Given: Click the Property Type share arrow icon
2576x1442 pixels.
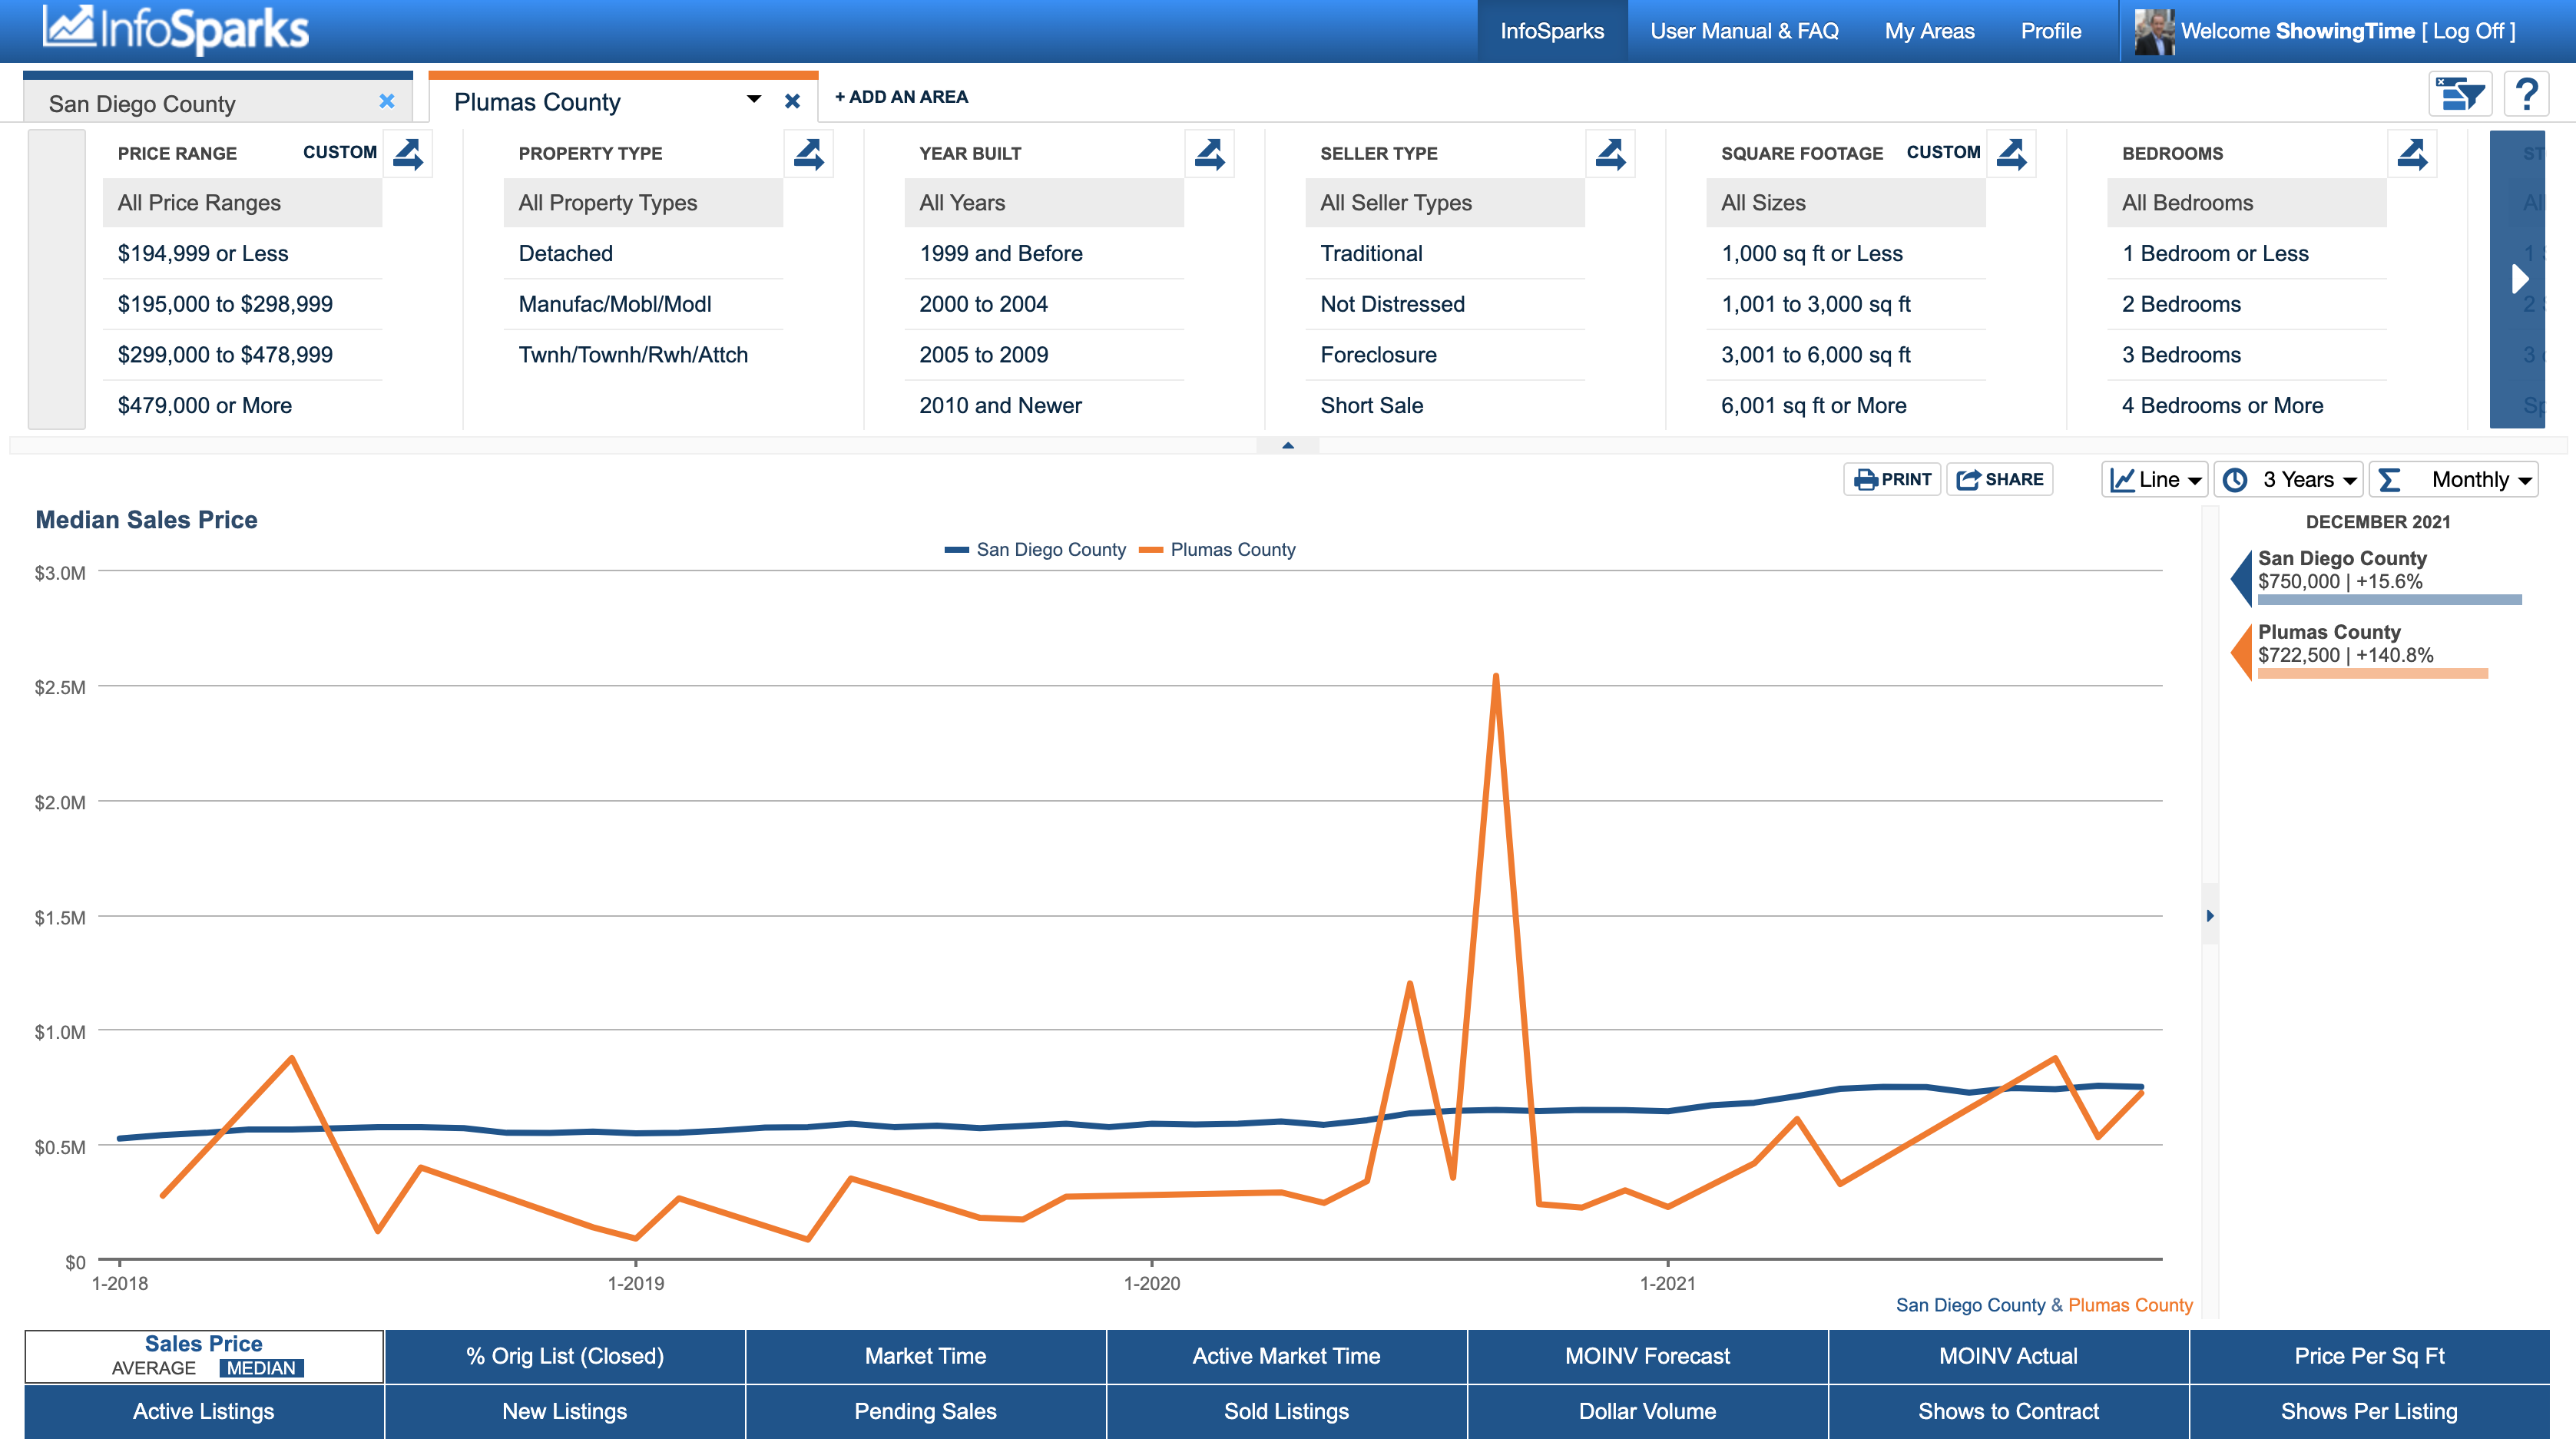Looking at the screenshot, I should pos(808,153).
